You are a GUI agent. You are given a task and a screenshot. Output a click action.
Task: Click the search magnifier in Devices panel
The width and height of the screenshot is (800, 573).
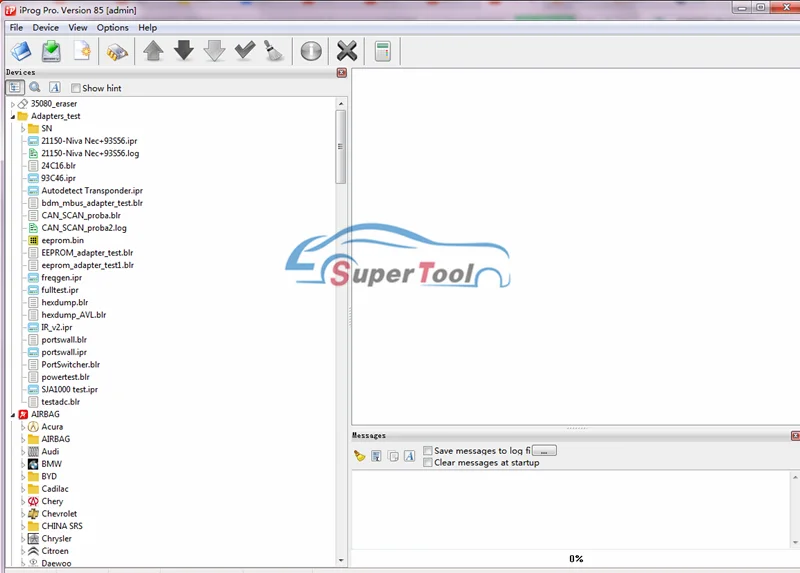(35, 87)
